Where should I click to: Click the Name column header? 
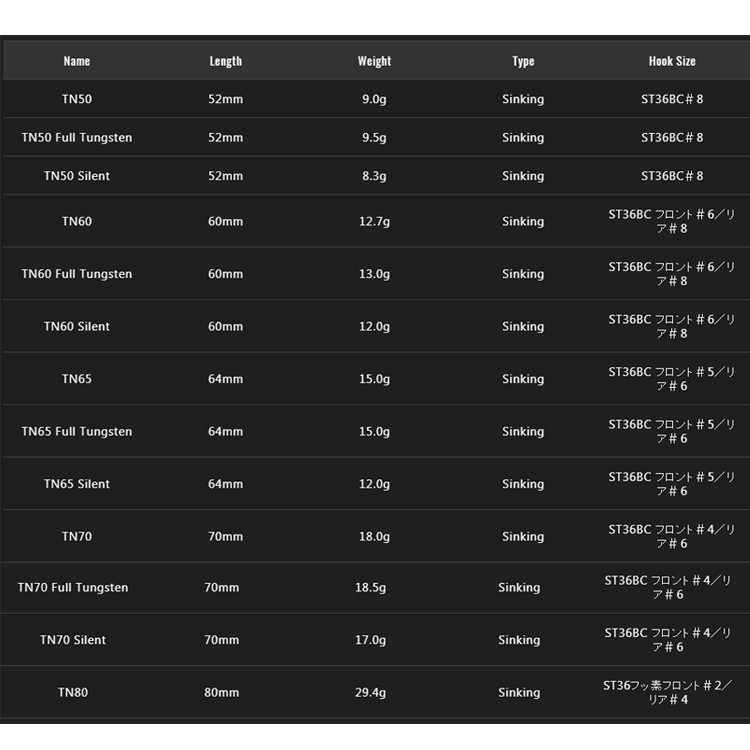(77, 61)
